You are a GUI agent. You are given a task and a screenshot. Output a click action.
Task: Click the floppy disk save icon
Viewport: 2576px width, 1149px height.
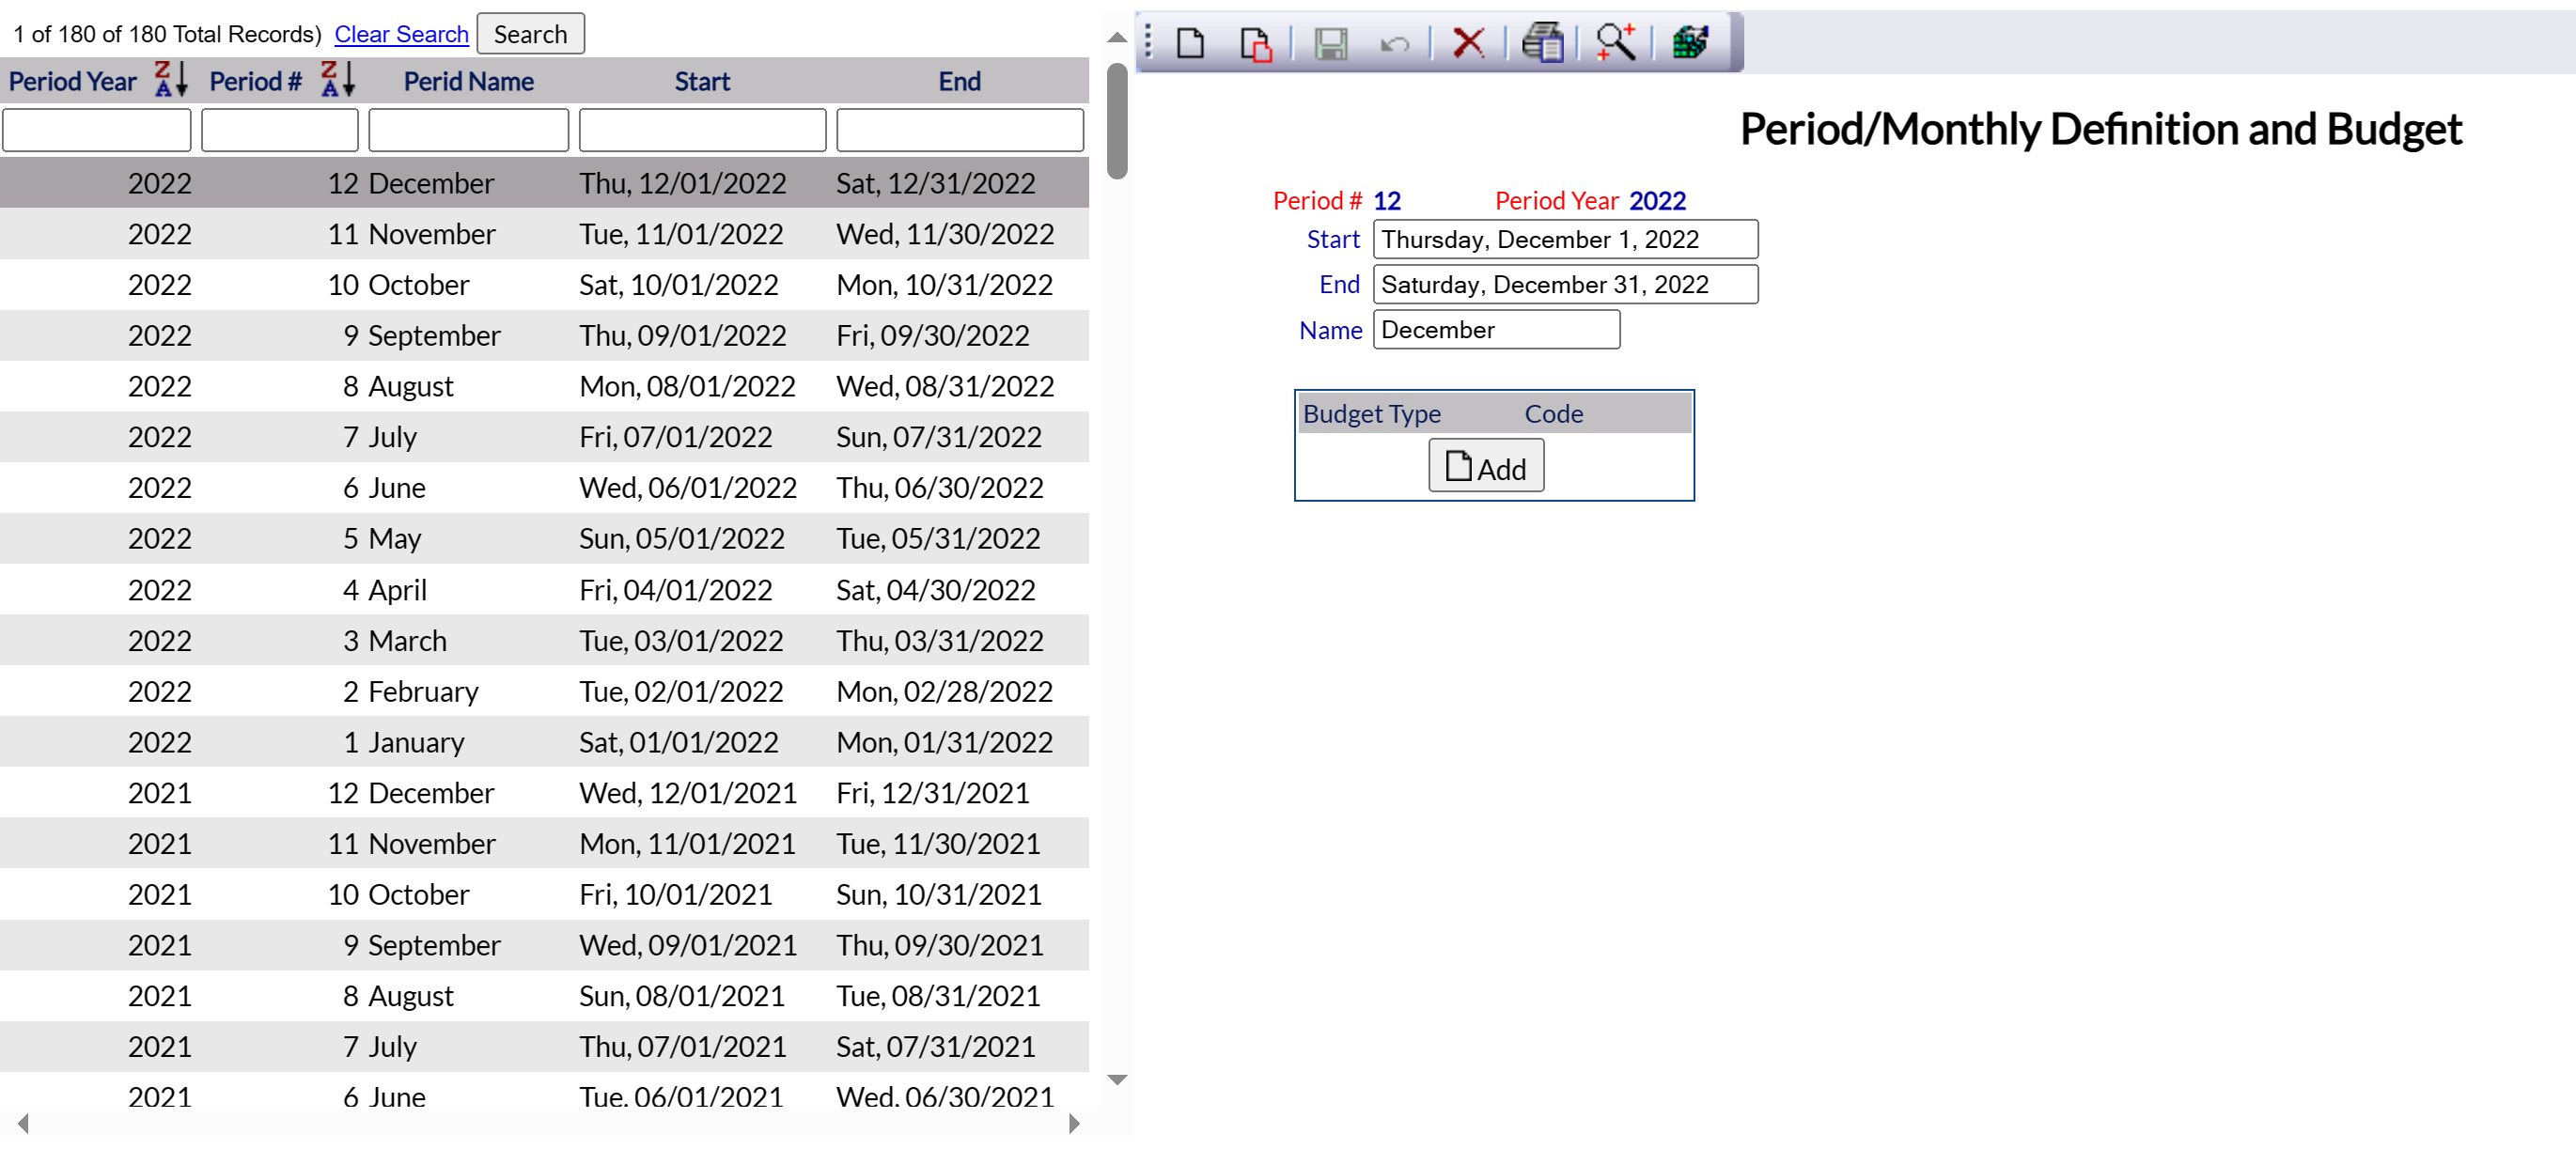tap(1330, 43)
